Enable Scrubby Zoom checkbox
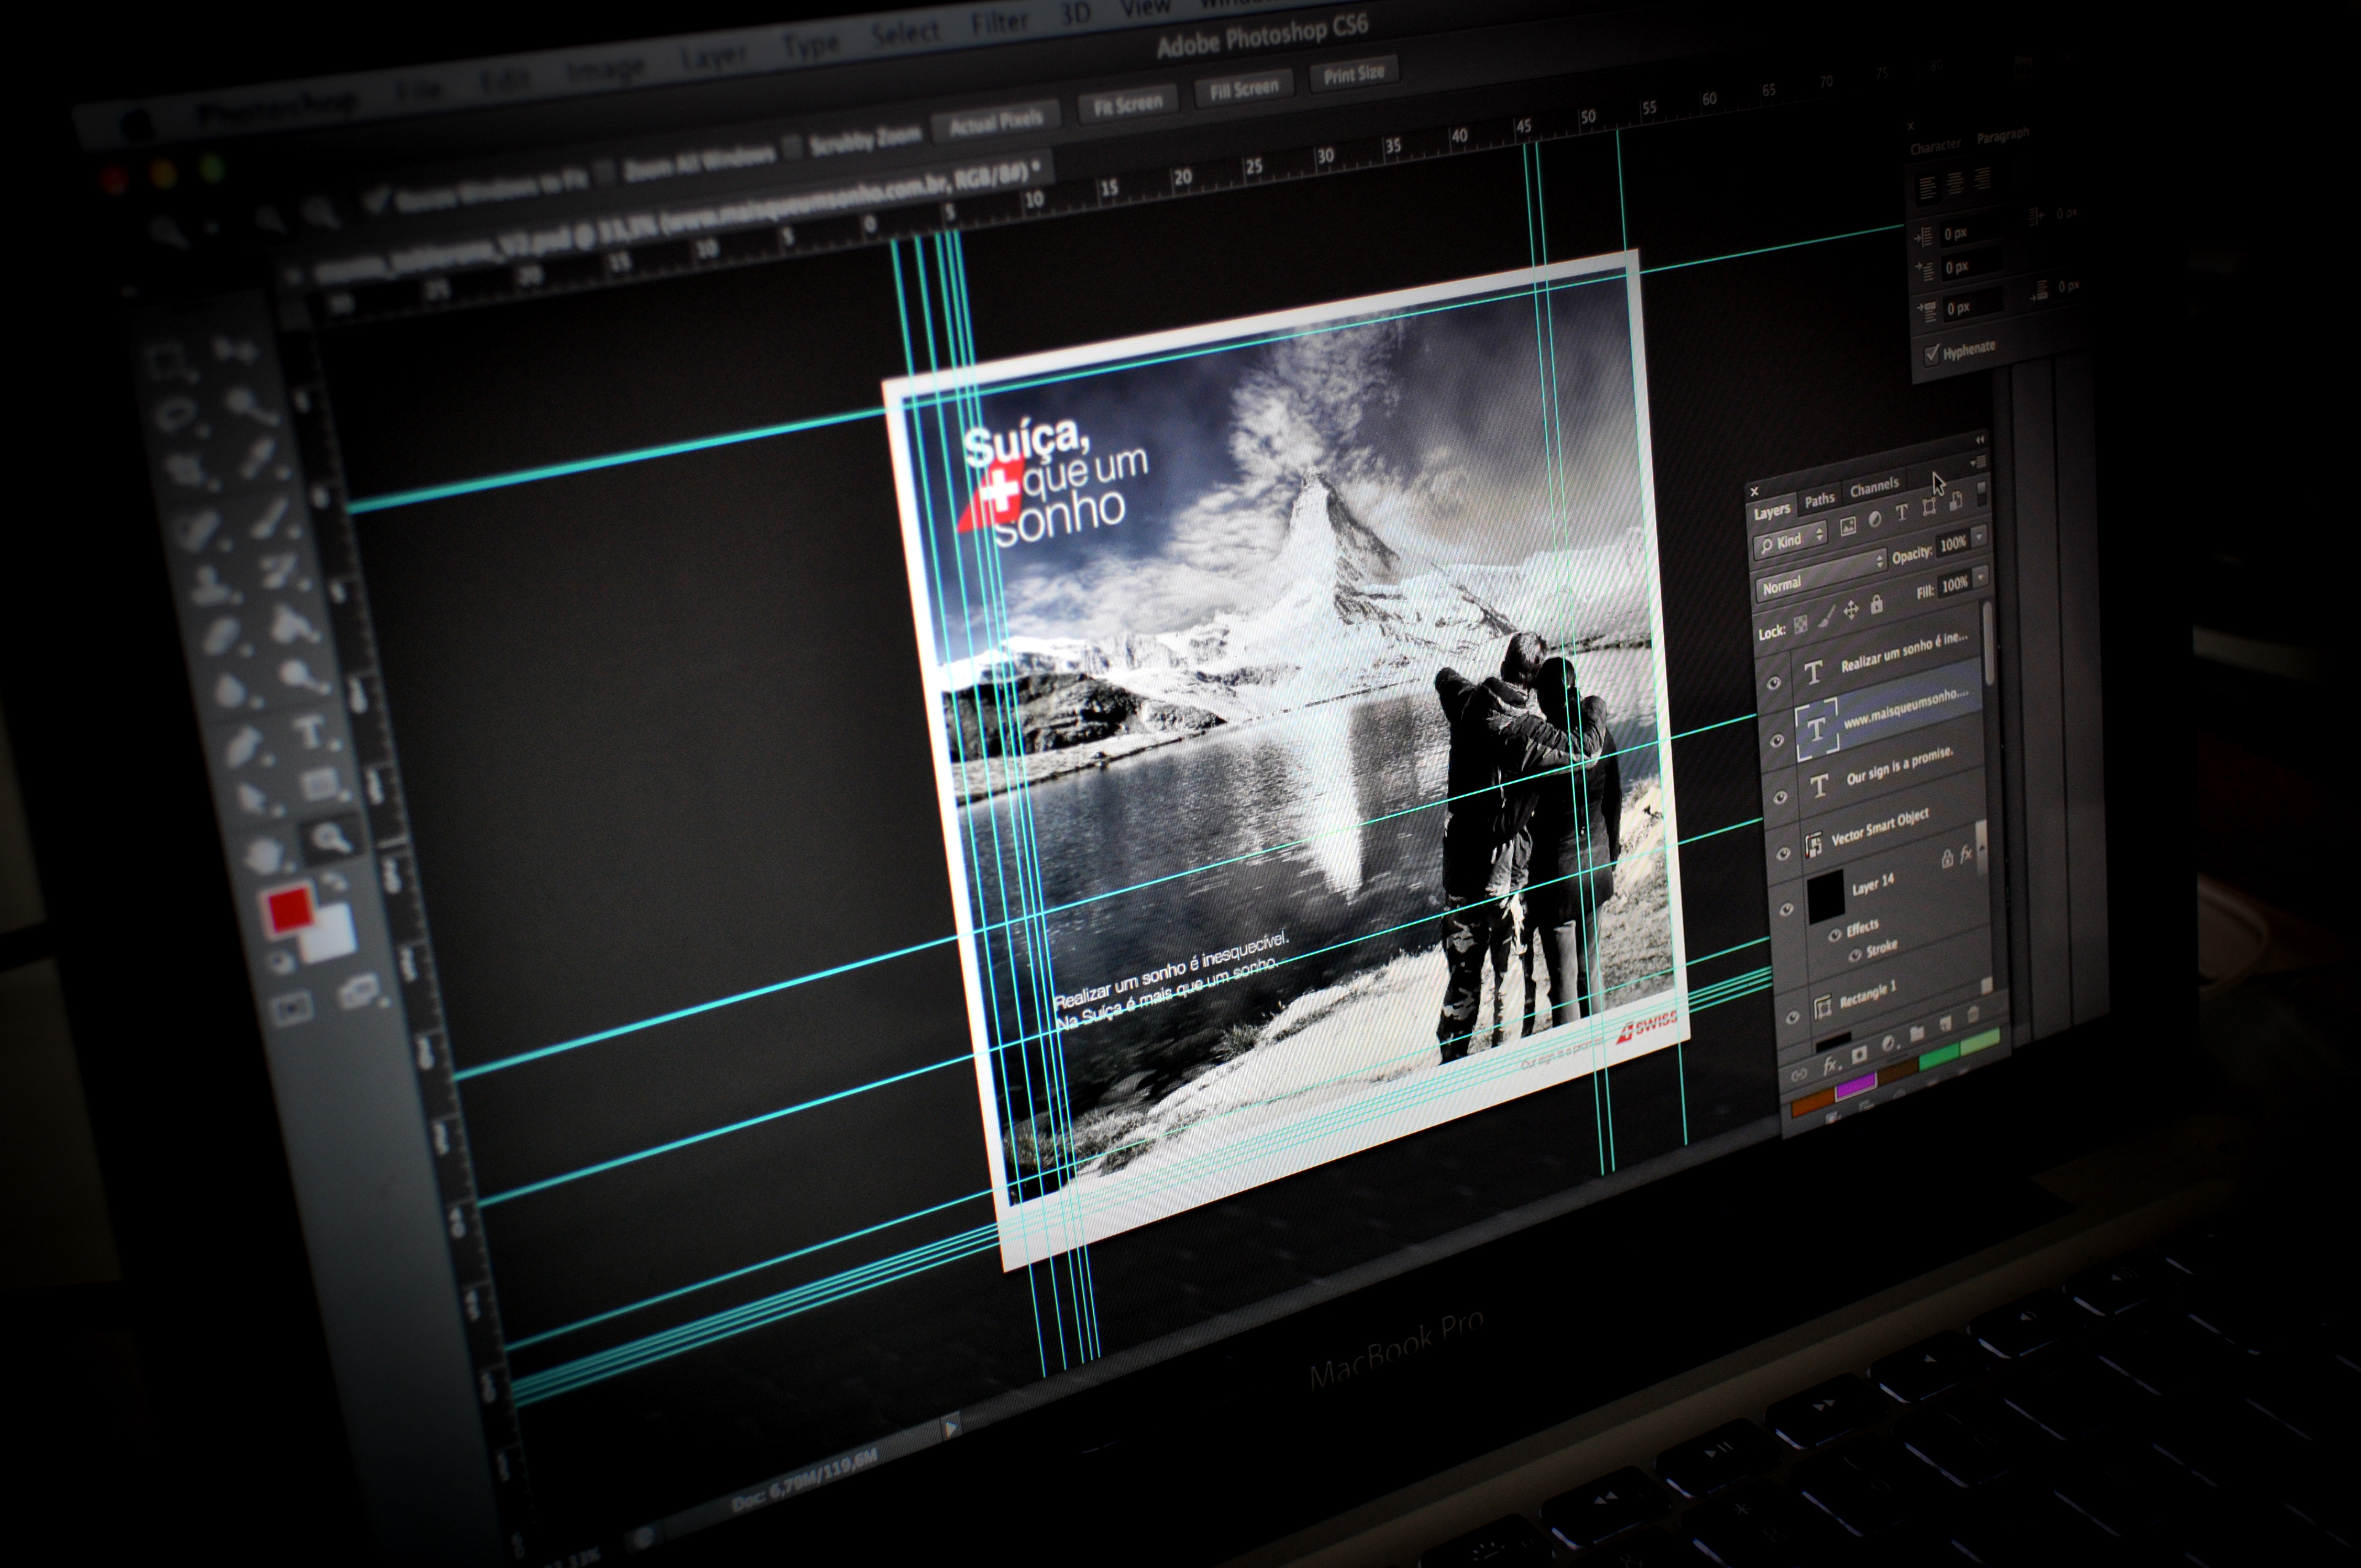The width and height of the screenshot is (2361, 1568). pyautogui.click(x=791, y=148)
